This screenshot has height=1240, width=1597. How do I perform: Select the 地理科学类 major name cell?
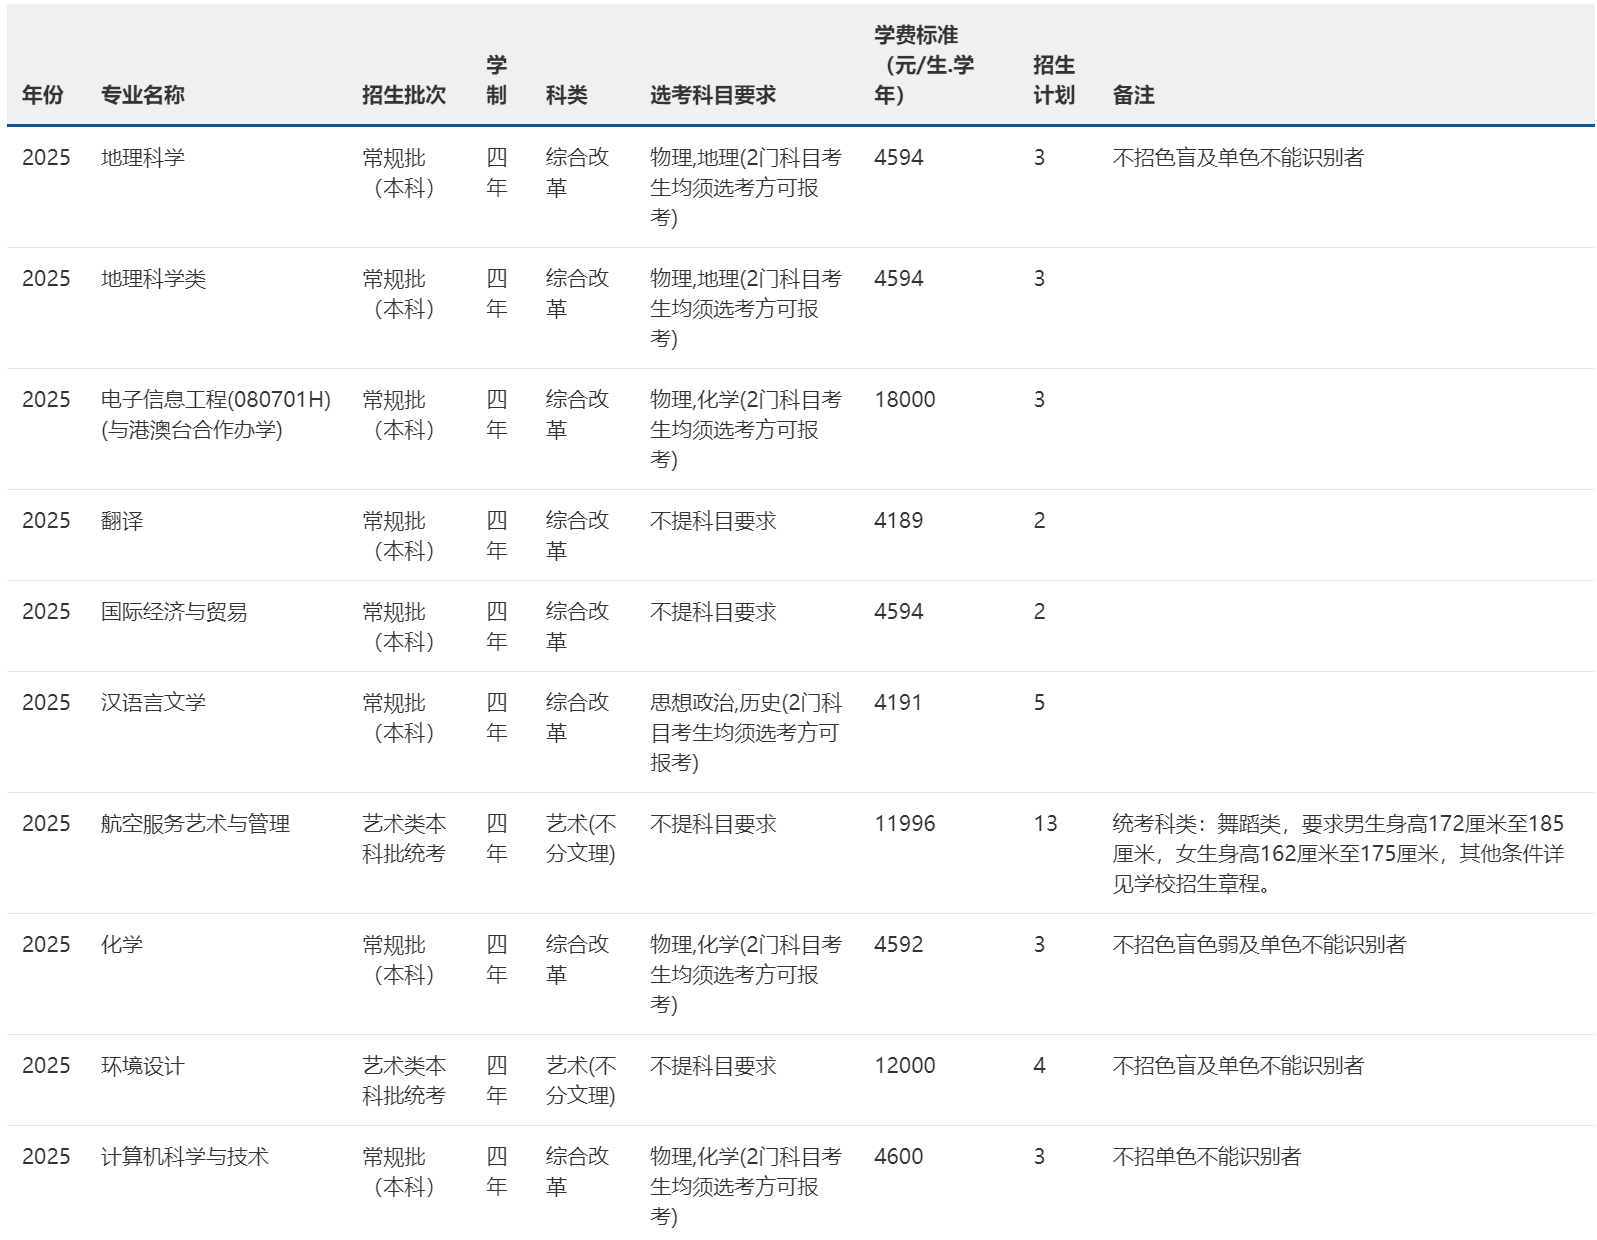point(153,279)
